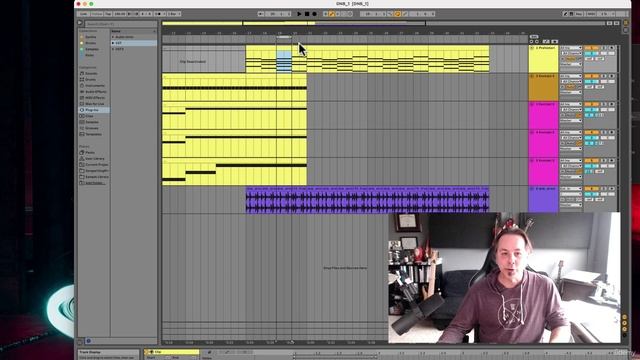The width and height of the screenshot is (640, 360).
Task: Open the Drums category in the browser
Action: 91,80
